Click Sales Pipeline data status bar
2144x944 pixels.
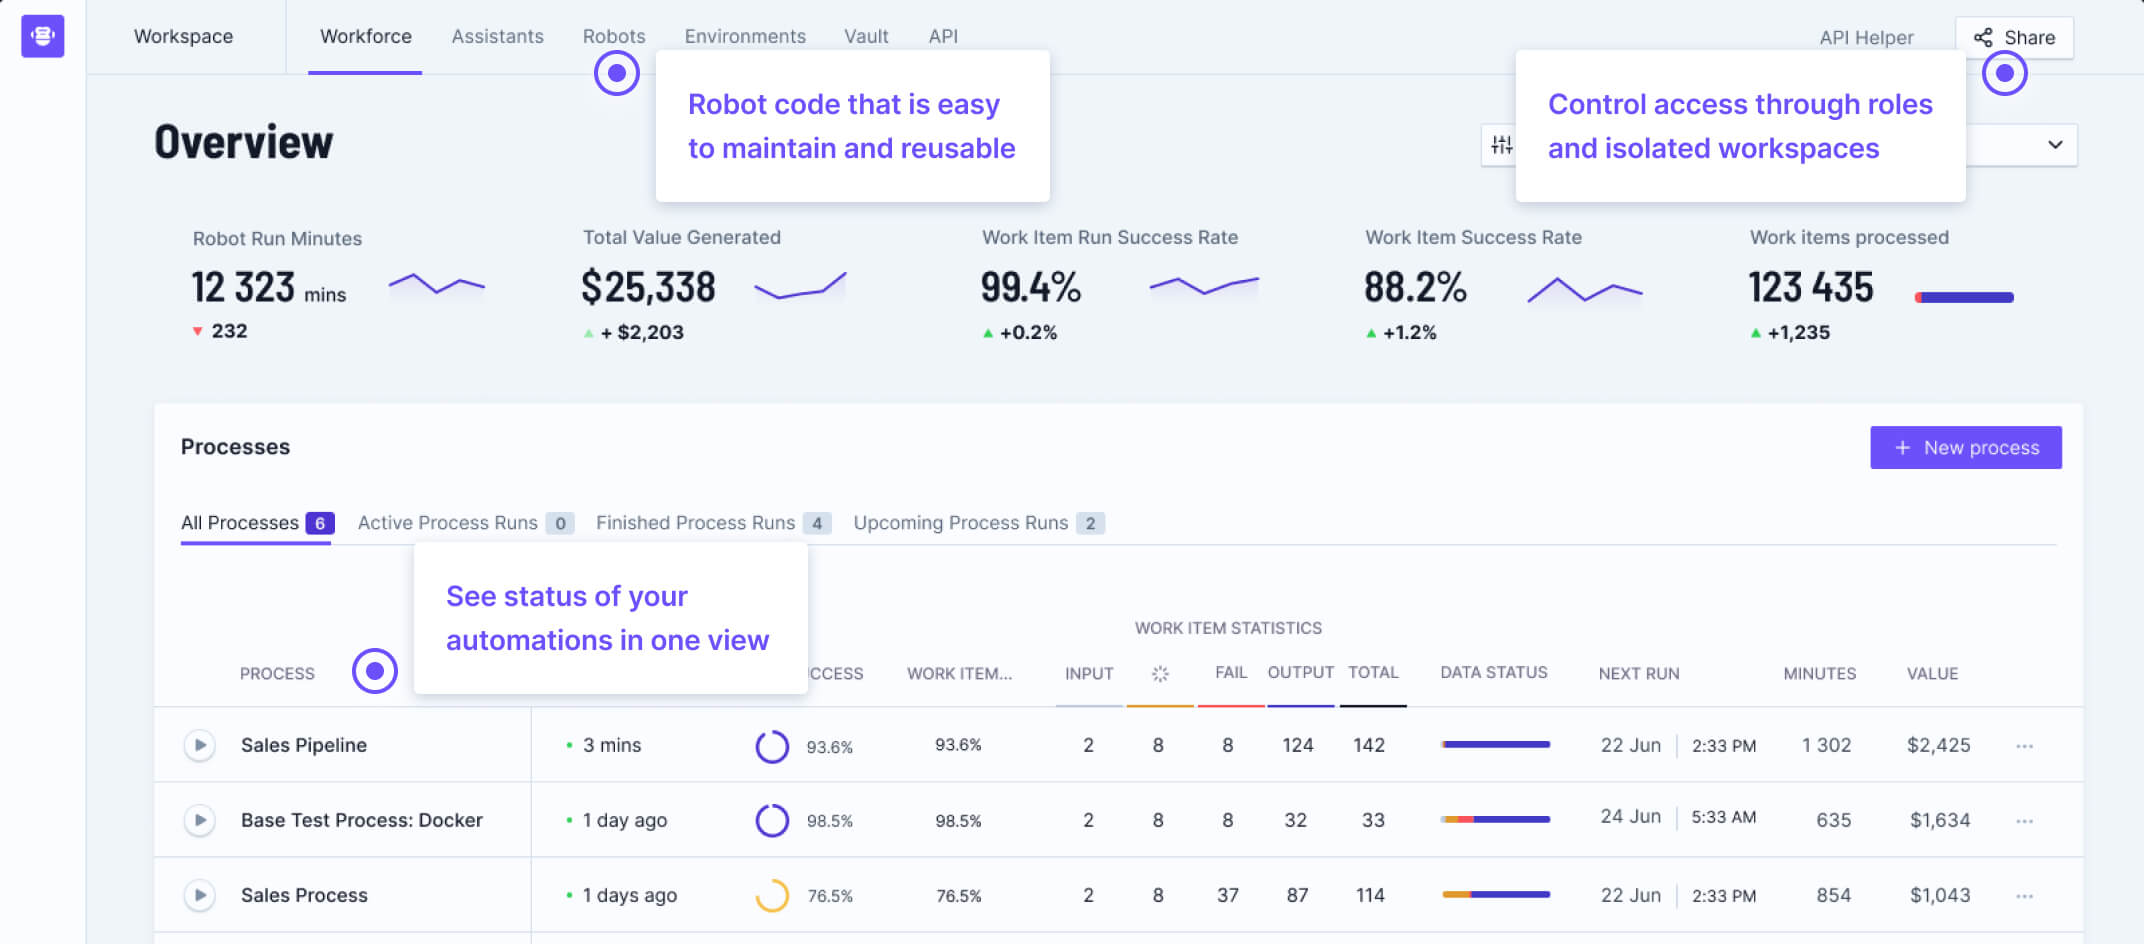point(1496,745)
